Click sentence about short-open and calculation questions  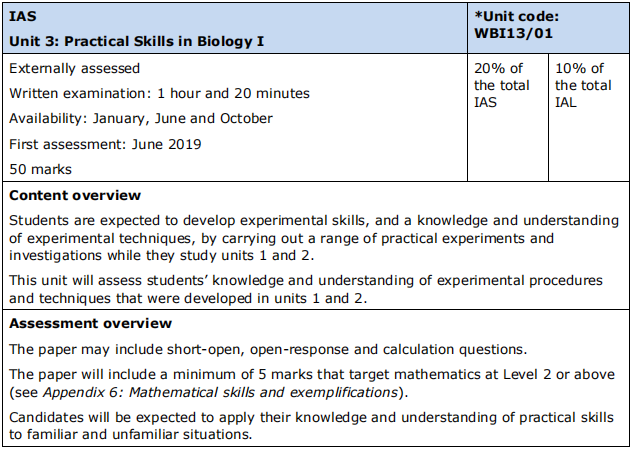click(x=268, y=349)
